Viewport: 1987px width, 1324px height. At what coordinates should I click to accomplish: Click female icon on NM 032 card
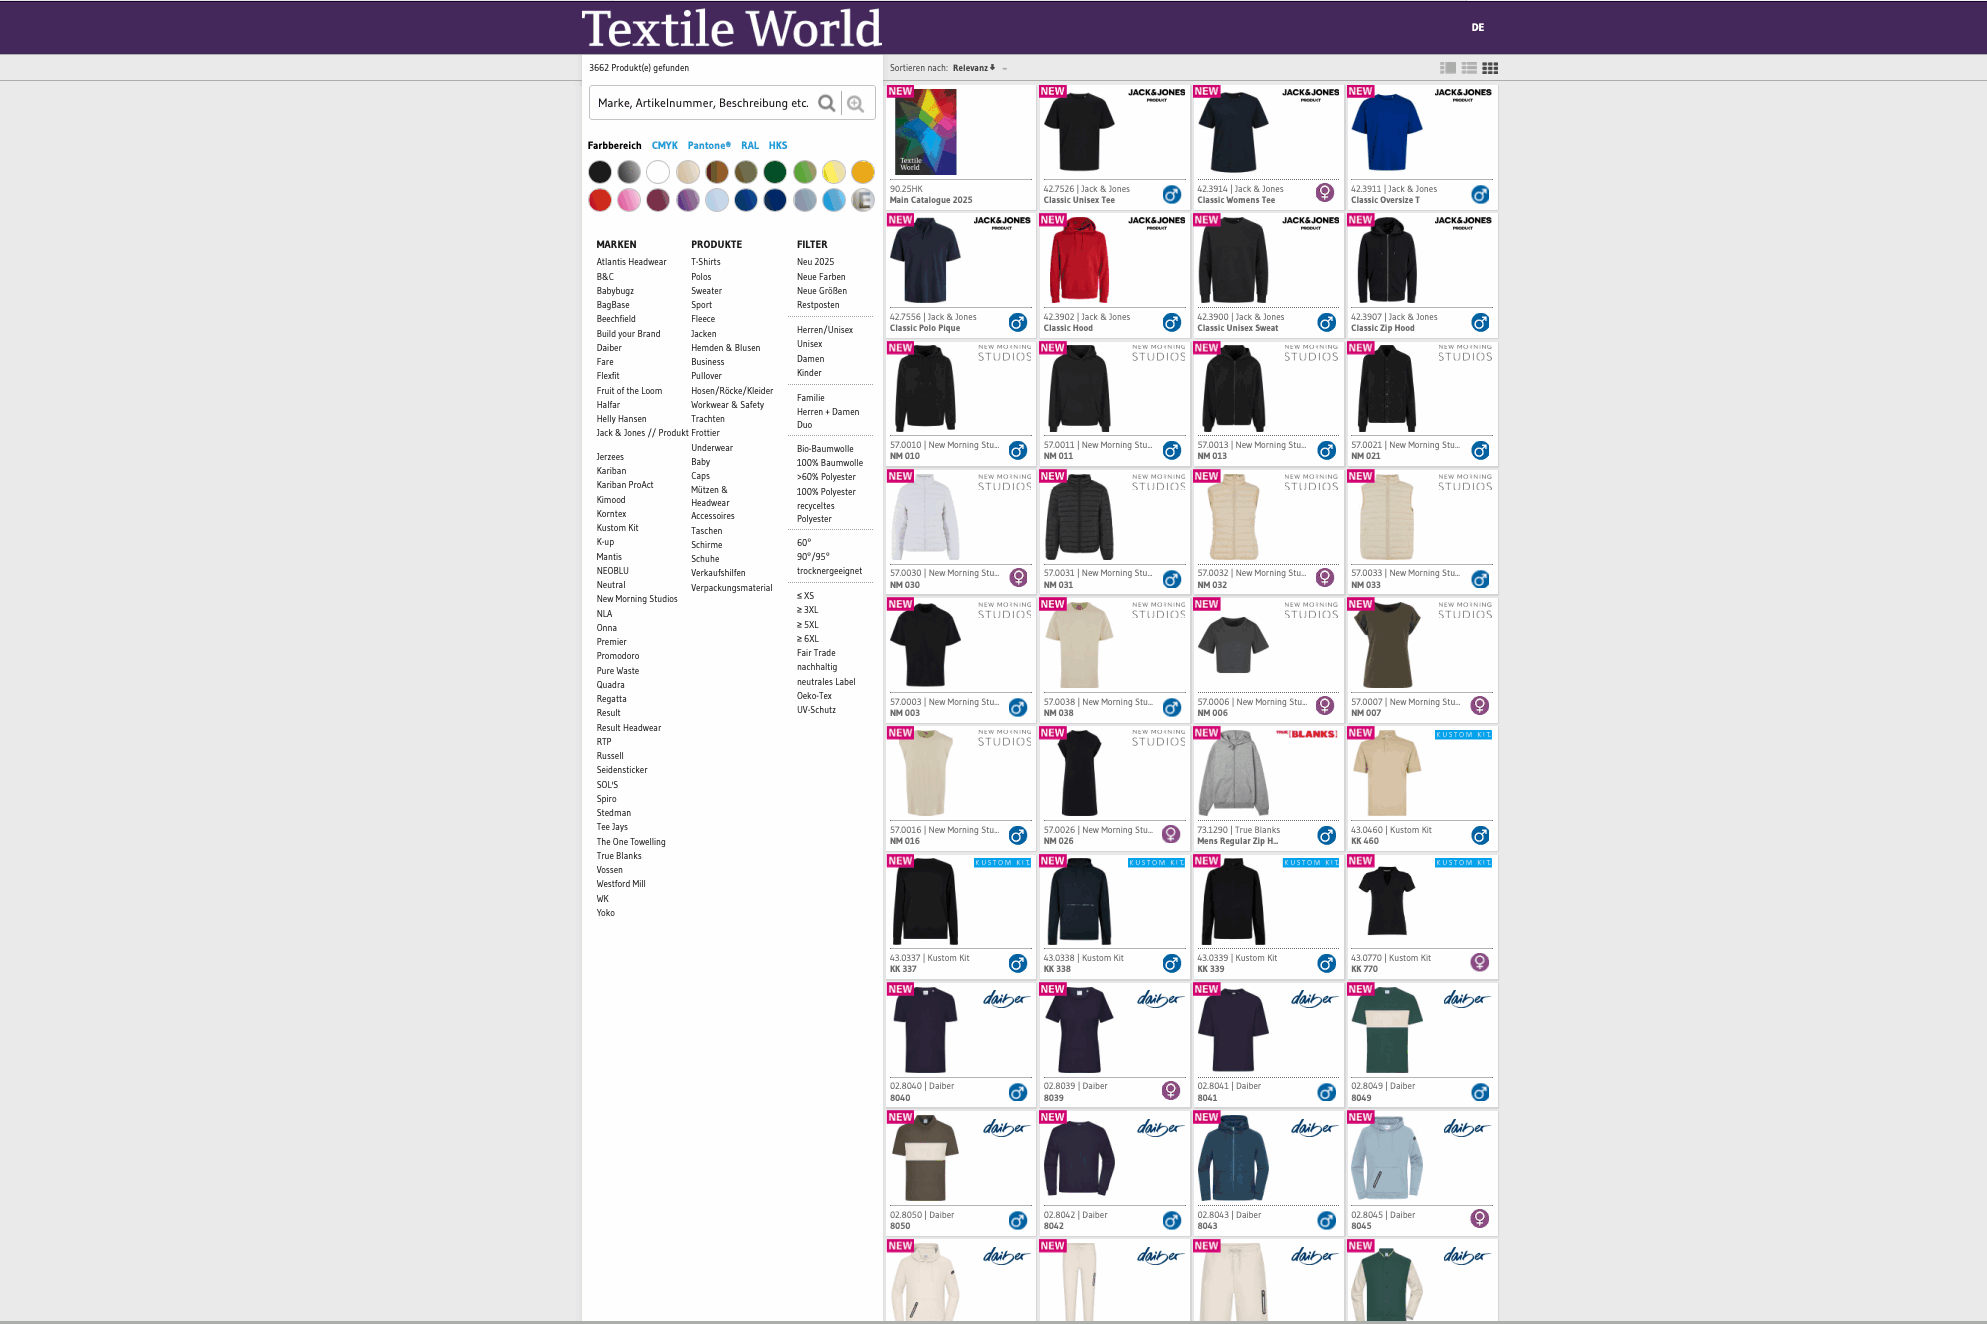pyautogui.click(x=1325, y=578)
